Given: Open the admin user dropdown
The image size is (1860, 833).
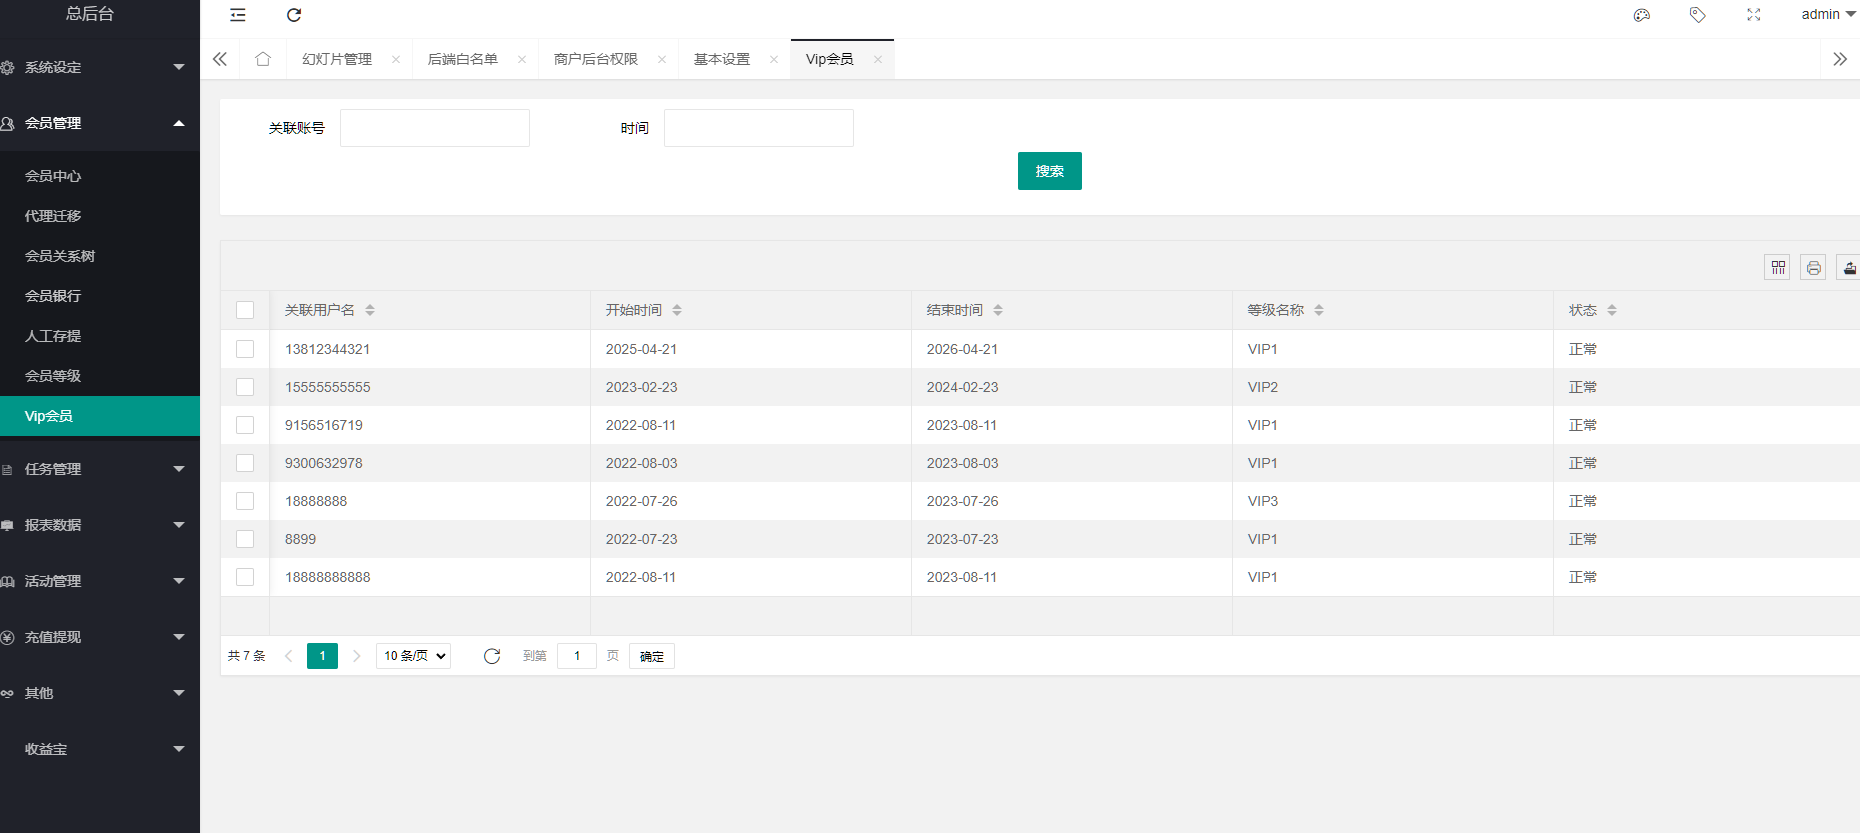Looking at the screenshot, I should click(1827, 15).
